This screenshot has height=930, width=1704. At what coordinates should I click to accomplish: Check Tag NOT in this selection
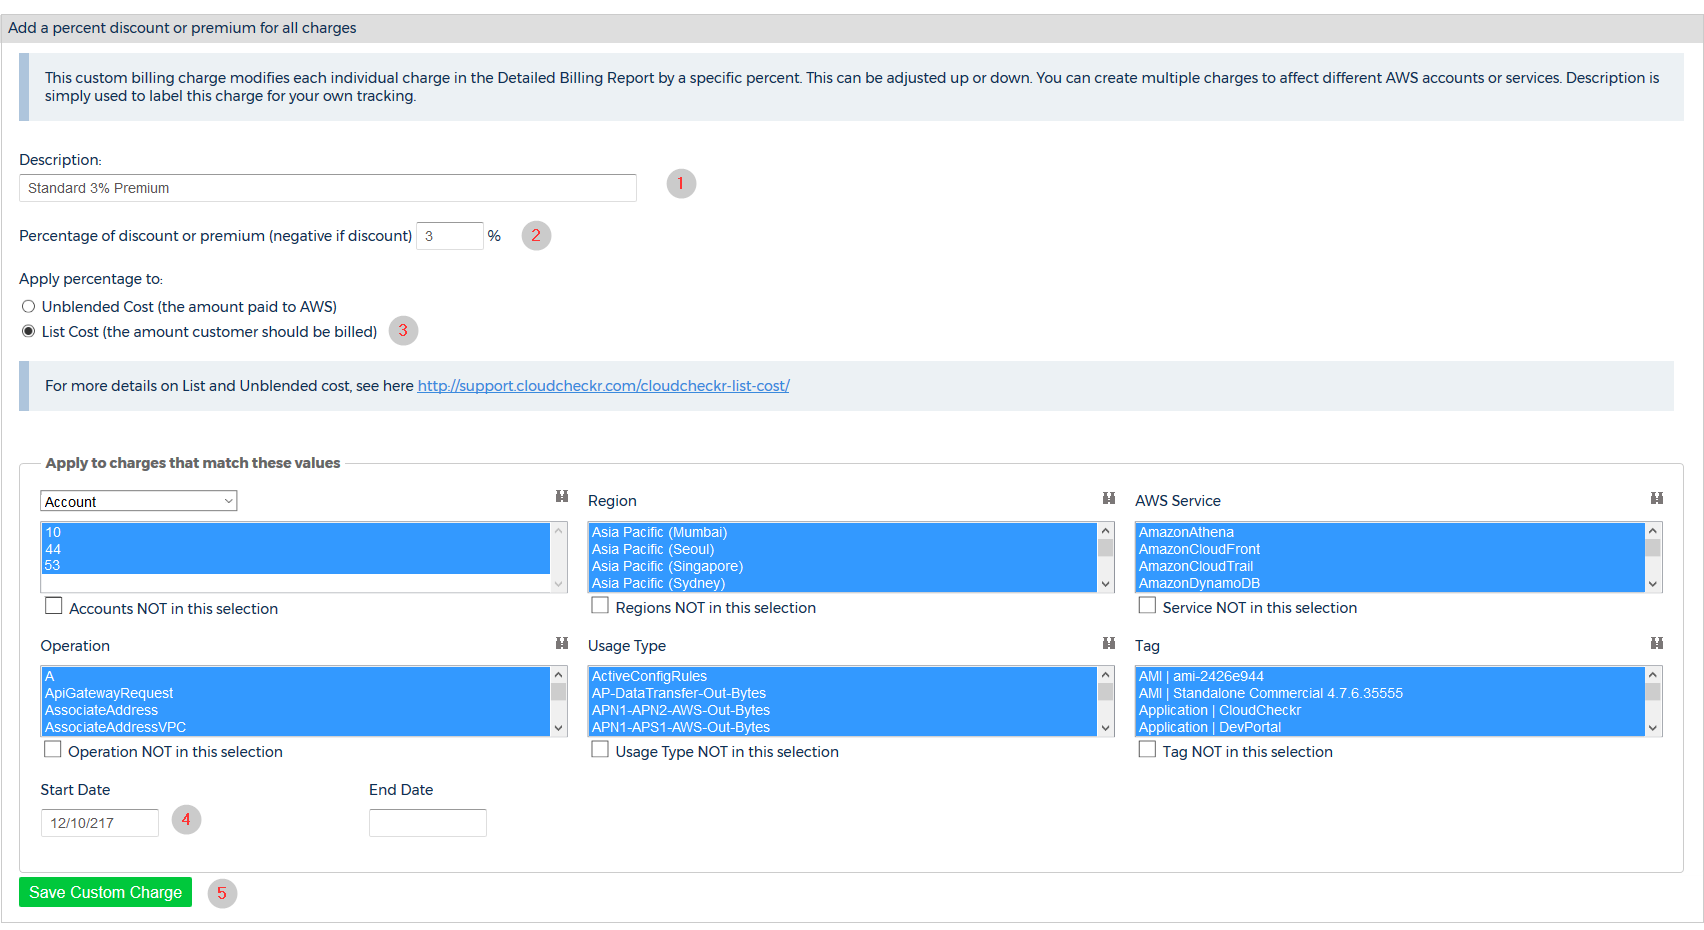point(1147,749)
